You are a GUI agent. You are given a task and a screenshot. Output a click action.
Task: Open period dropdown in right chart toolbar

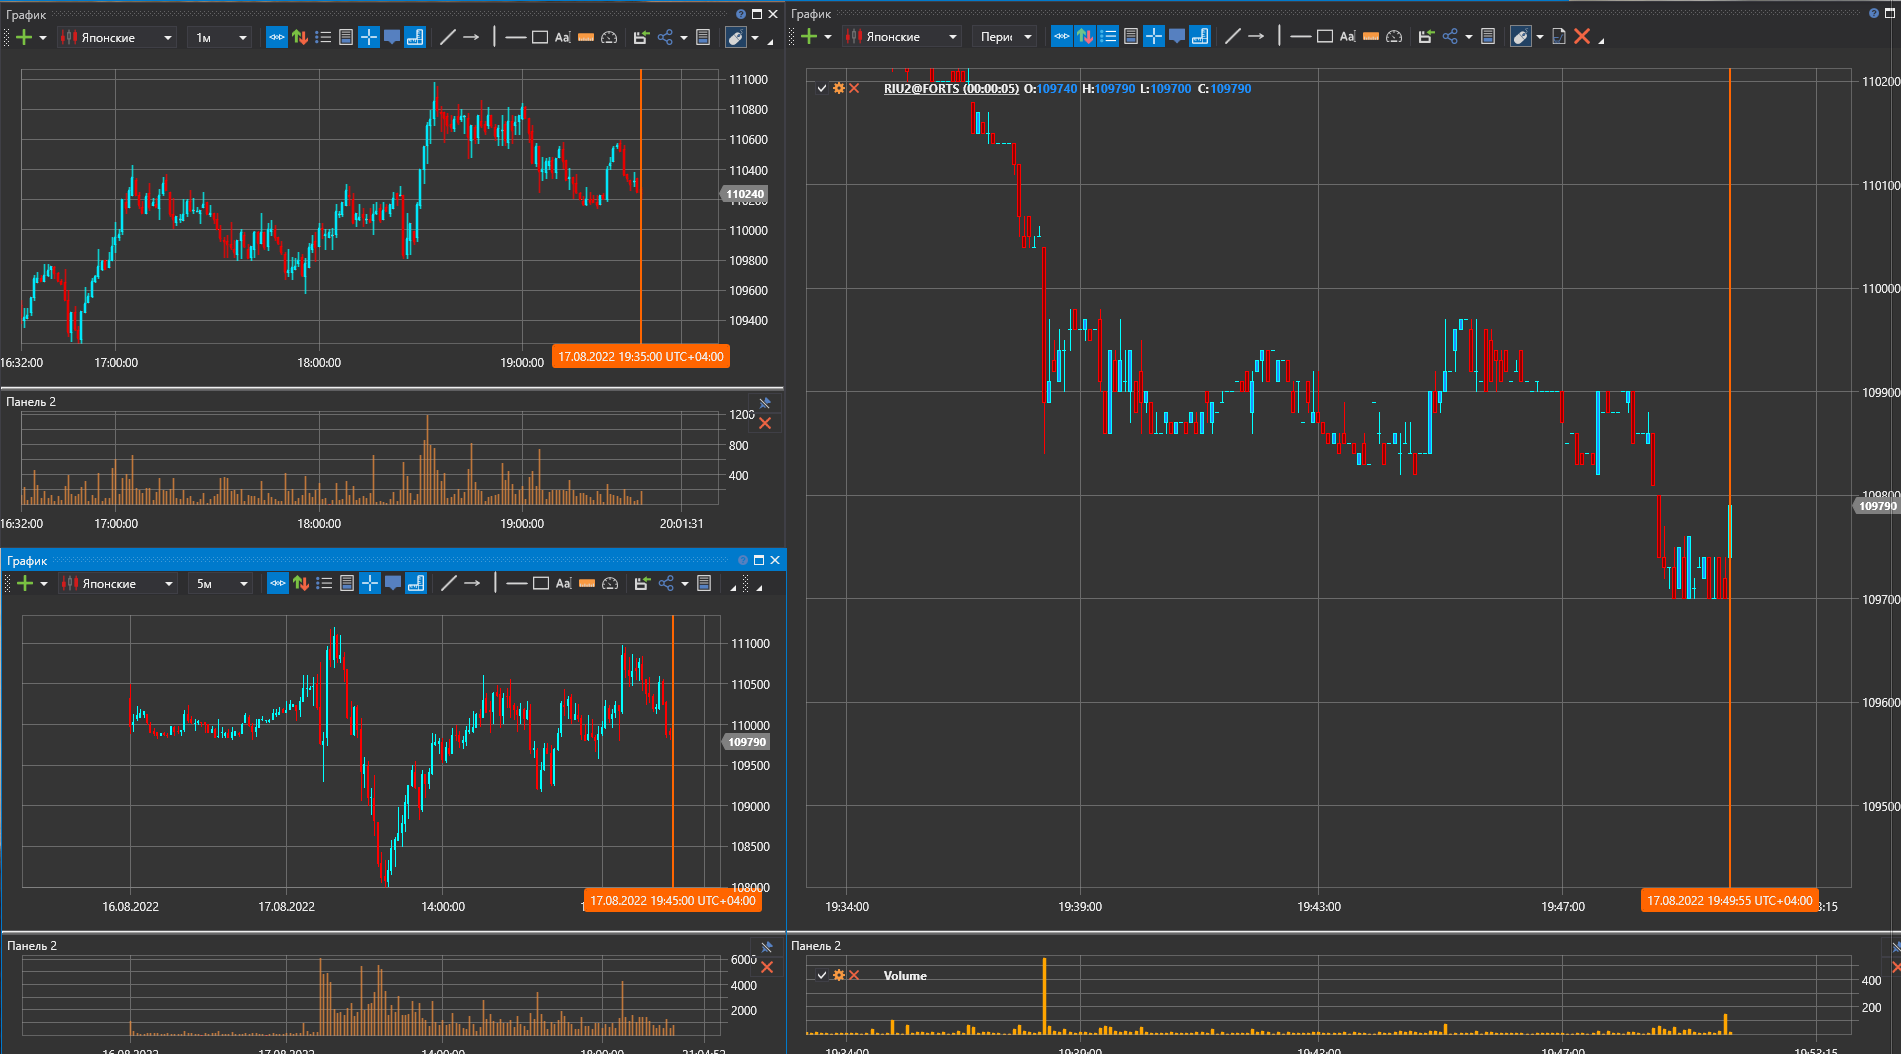[x=1005, y=36]
